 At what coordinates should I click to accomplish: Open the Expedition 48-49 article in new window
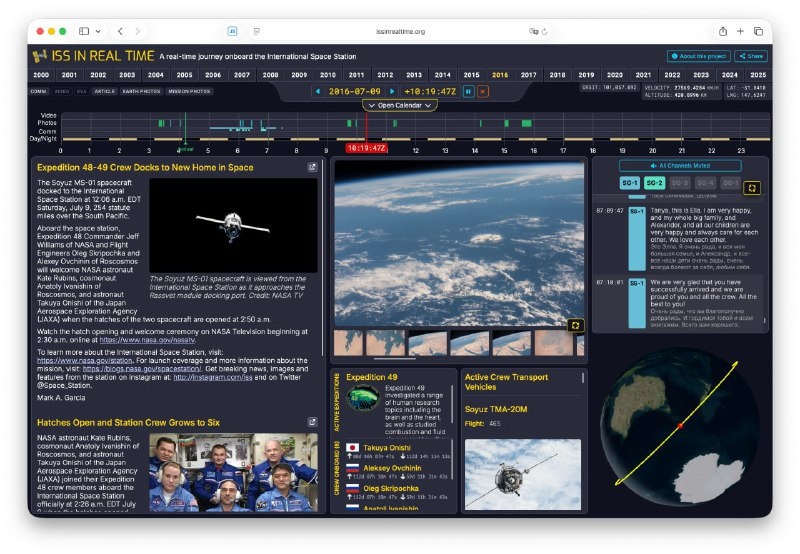pyautogui.click(x=312, y=167)
